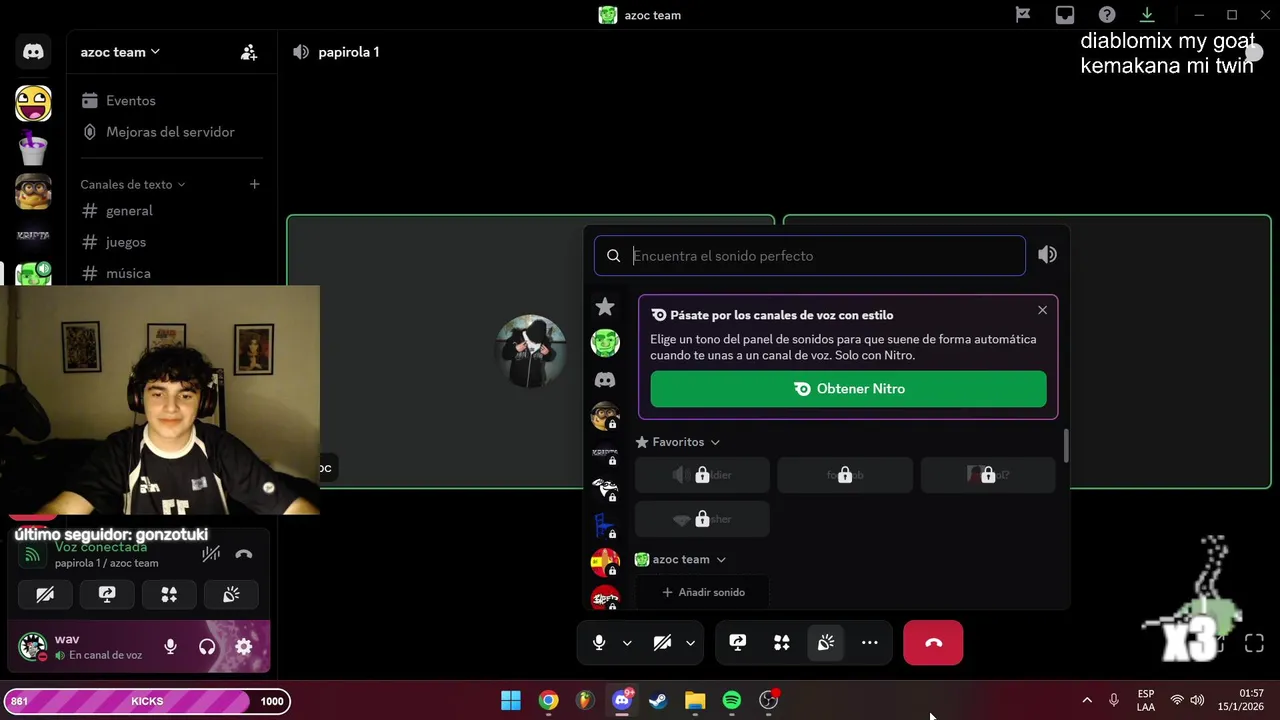Play first locked favorite sound with speaker icon

click(x=702, y=475)
